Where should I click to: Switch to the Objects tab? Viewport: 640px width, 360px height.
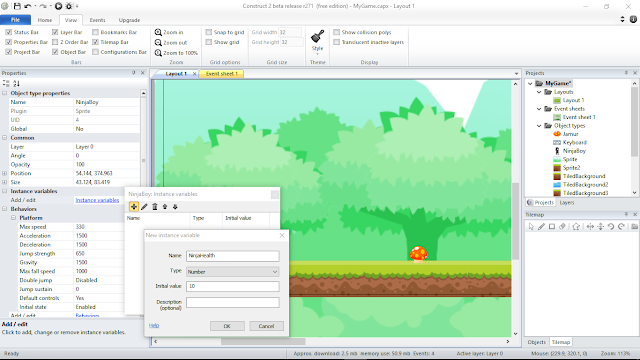click(x=536, y=342)
